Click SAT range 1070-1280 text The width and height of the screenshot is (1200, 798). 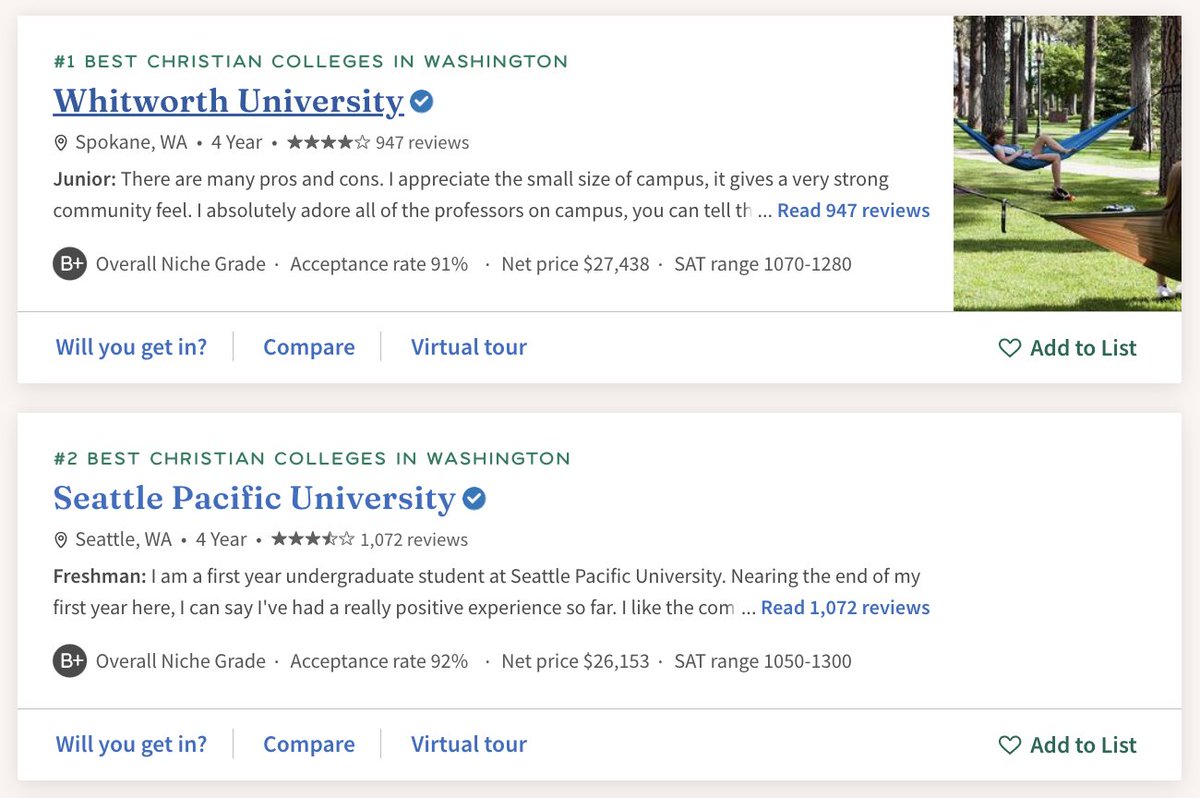coord(763,264)
